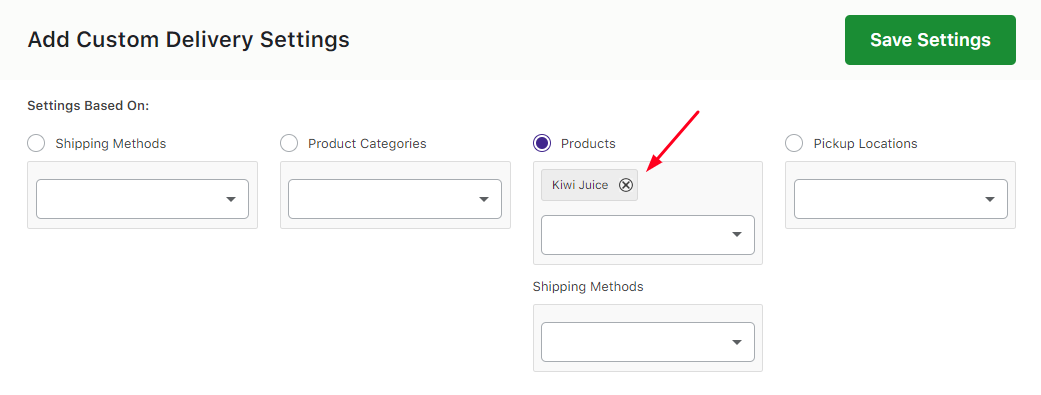Viewport: 1041px width, 395px height.
Task: Click the Product Categories label text
Action: click(367, 143)
